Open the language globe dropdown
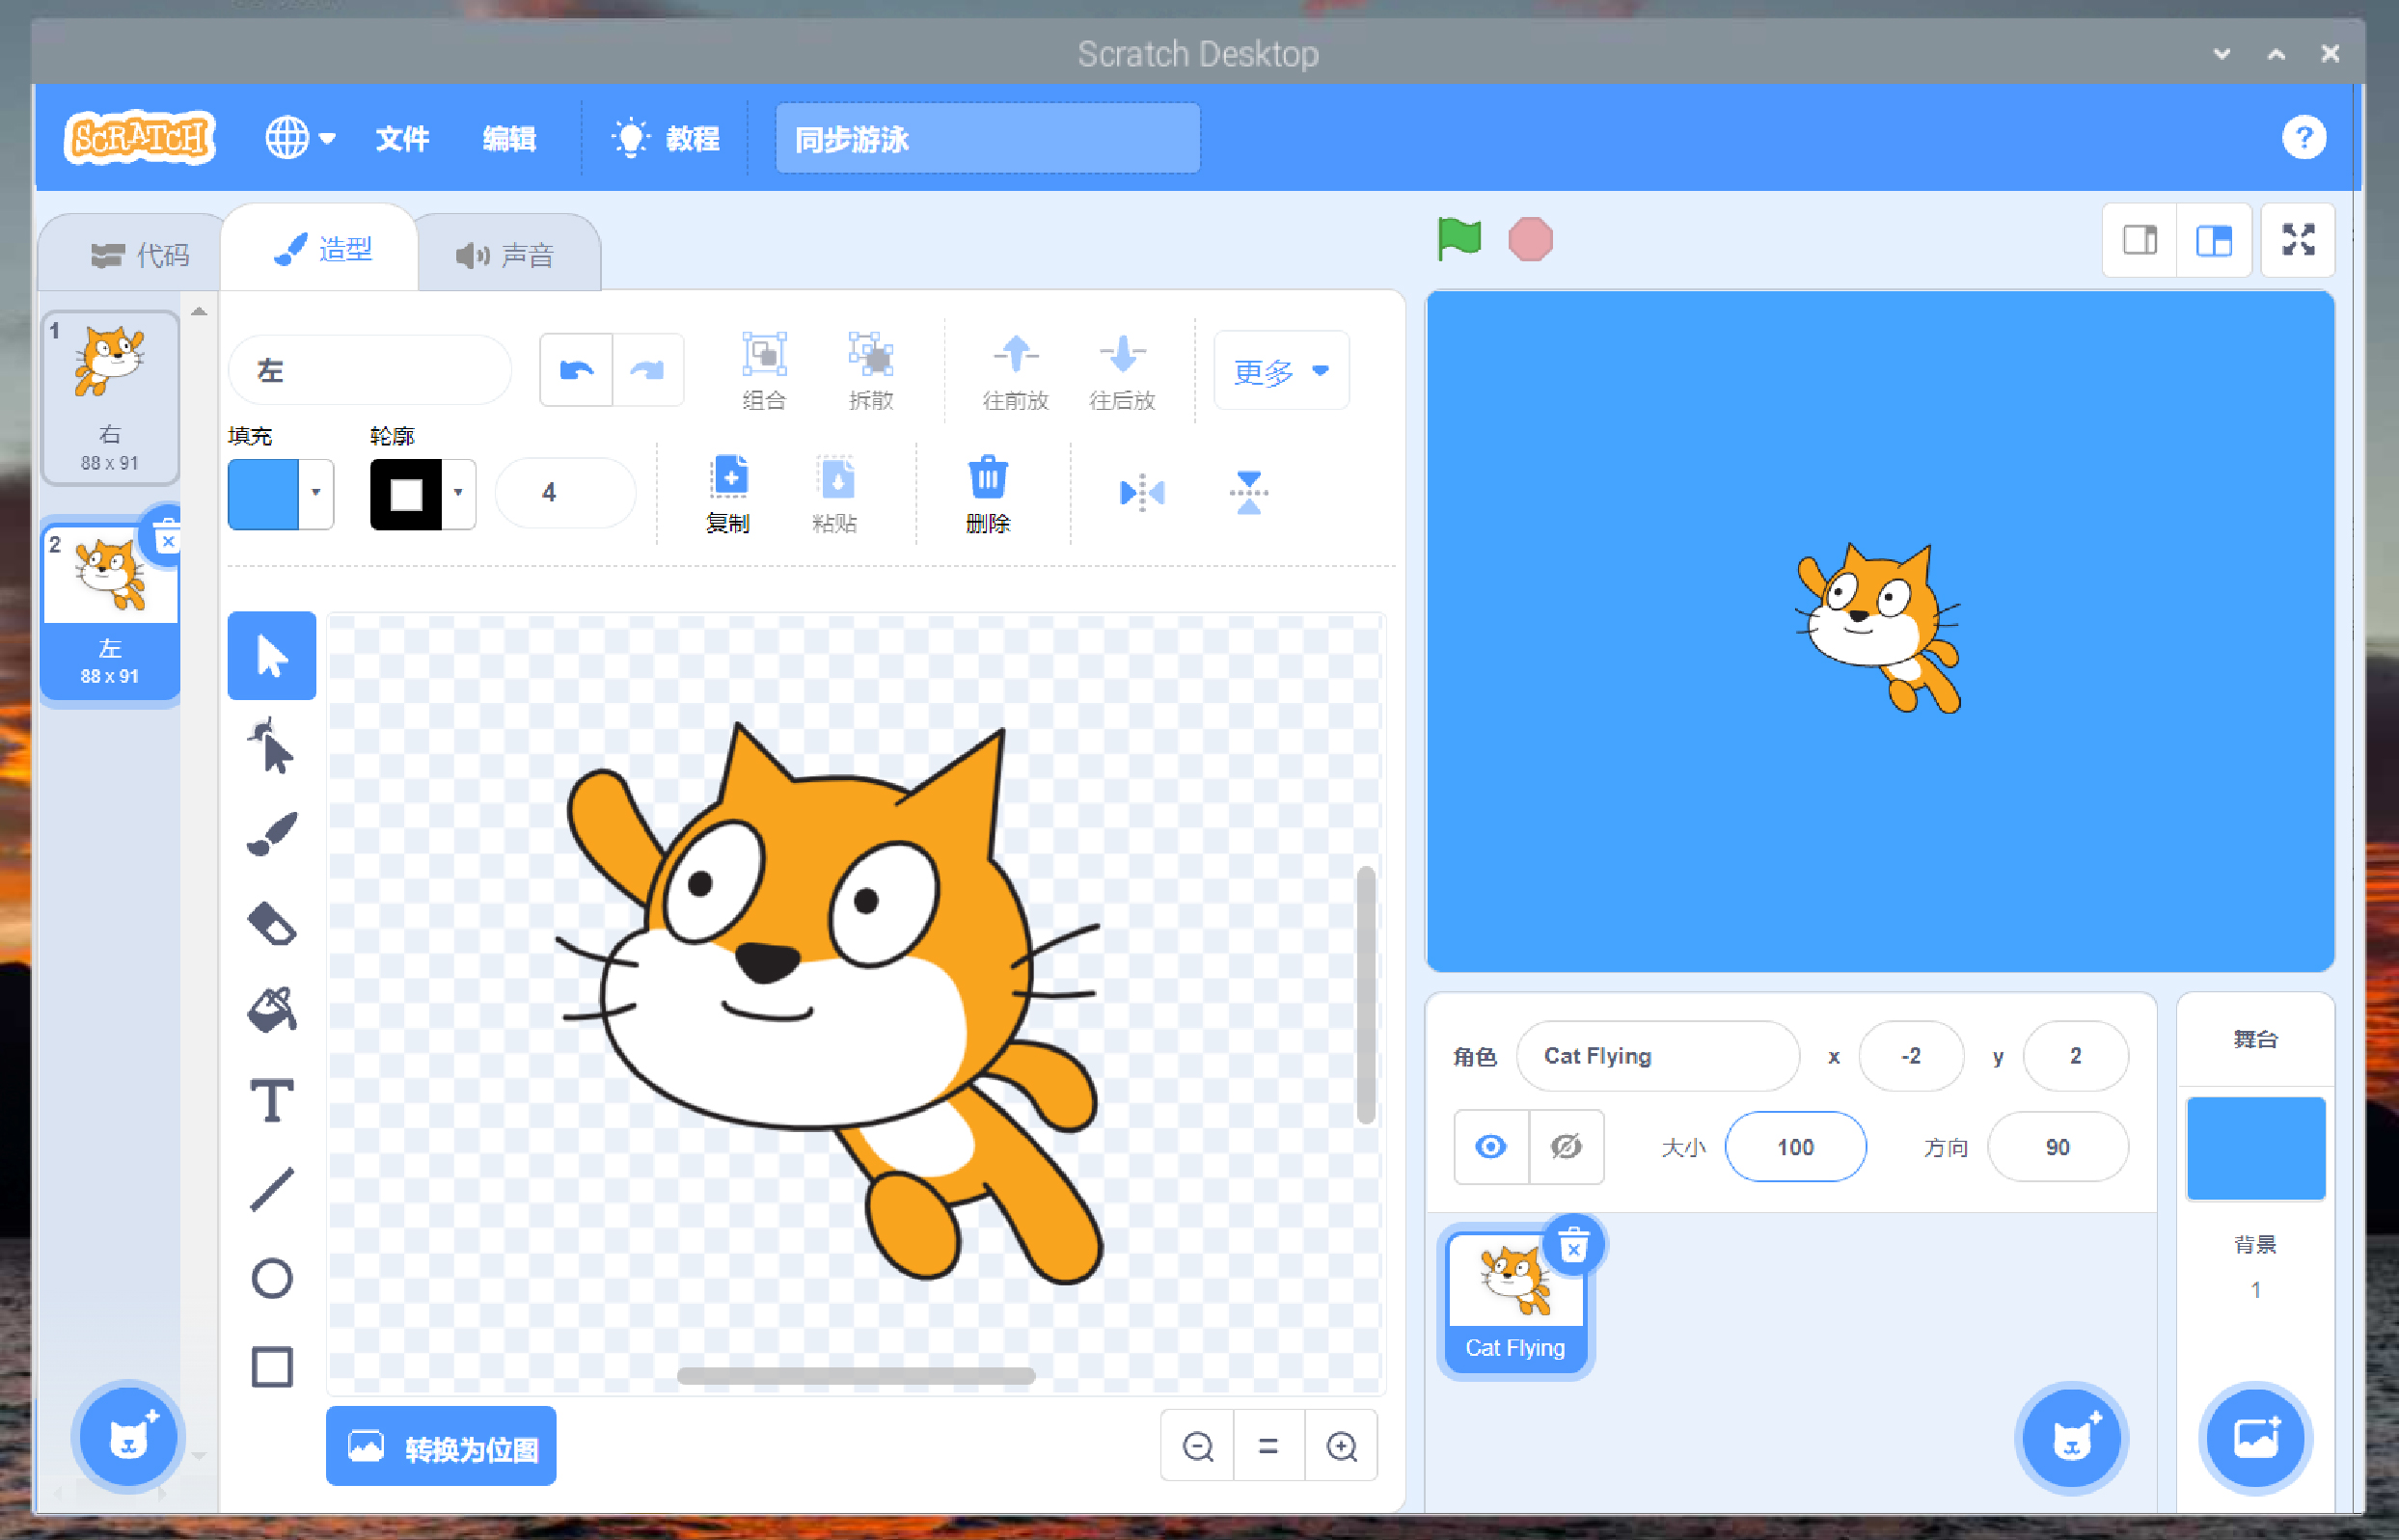This screenshot has width=2399, height=1540. [x=299, y=138]
